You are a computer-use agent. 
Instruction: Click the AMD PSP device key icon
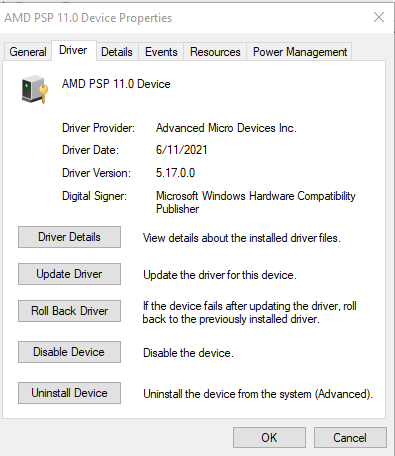point(35,89)
